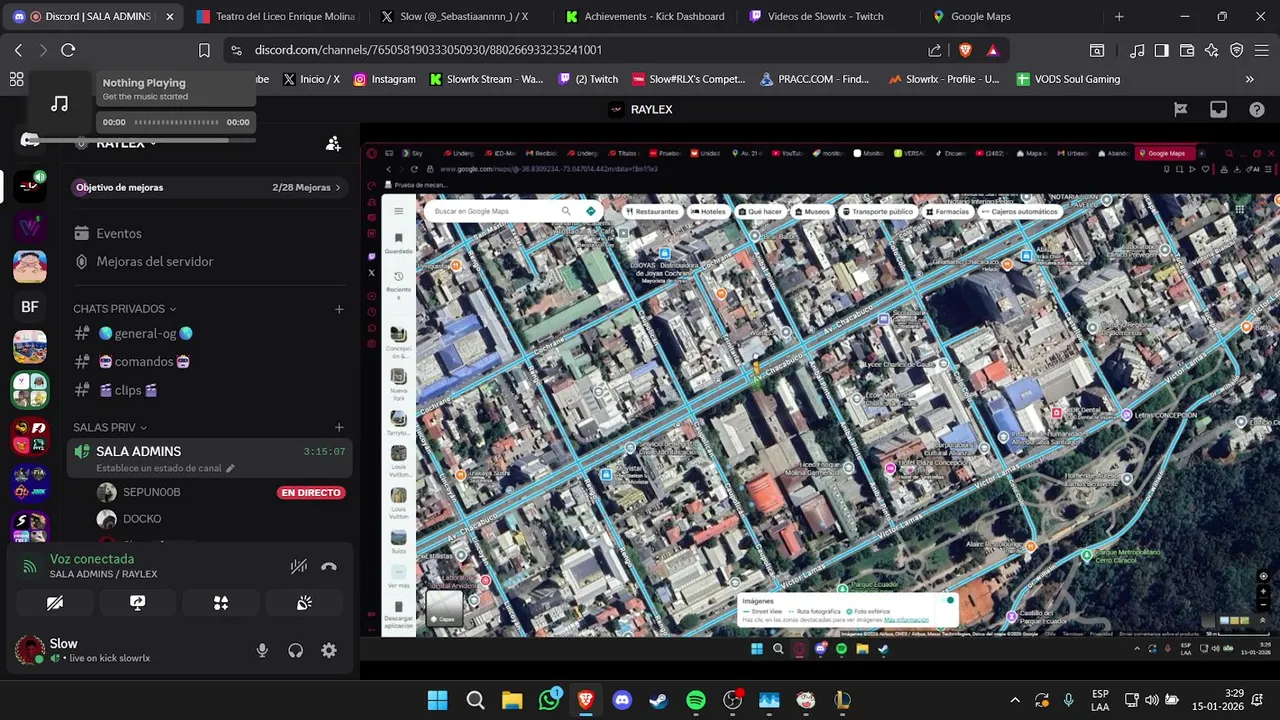Screen dimensions: 1280x720
Task: Expand Objetivo de mejoras 2/28 Mejoras arrow
Action: pyautogui.click(x=338, y=187)
